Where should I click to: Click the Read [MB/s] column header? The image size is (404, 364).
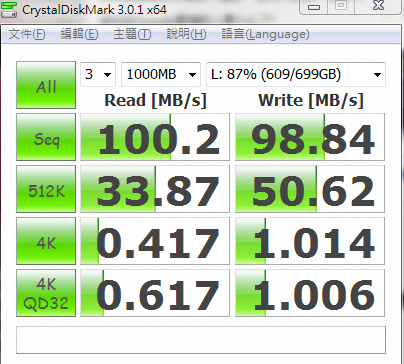pos(155,100)
